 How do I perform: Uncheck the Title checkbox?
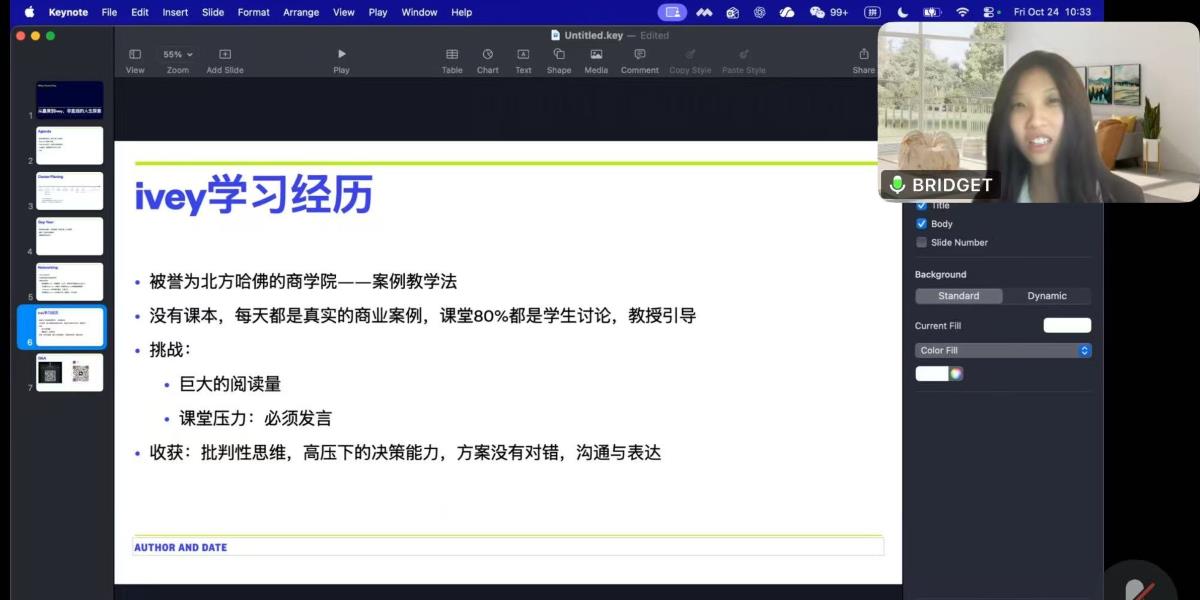click(922, 204)
